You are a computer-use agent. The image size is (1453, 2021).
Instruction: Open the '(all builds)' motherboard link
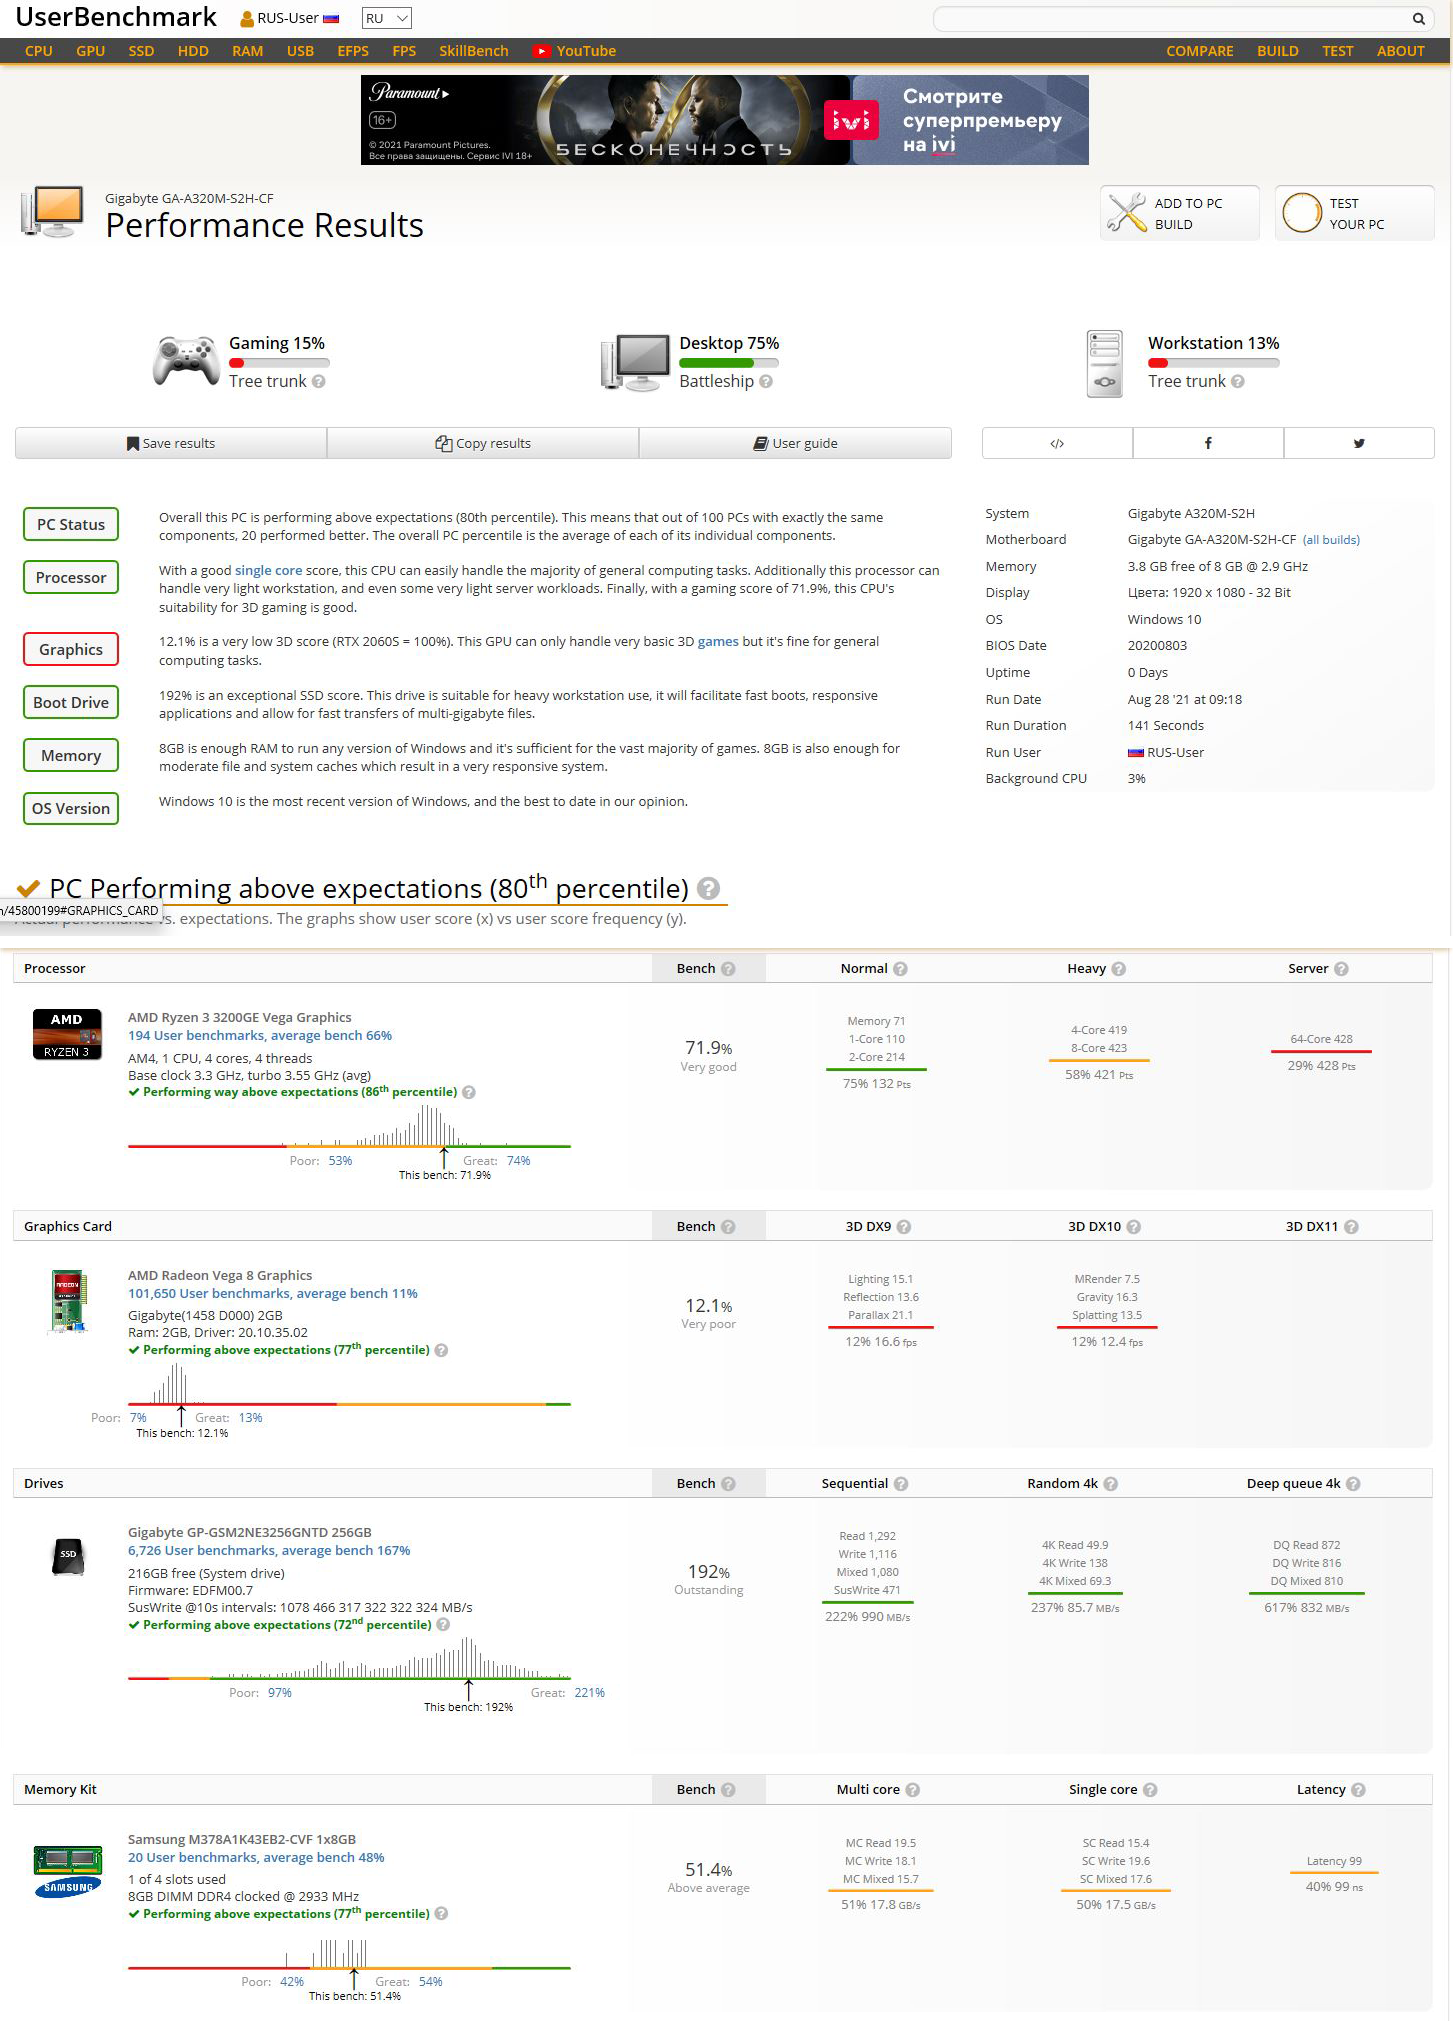click(1331, 540)
